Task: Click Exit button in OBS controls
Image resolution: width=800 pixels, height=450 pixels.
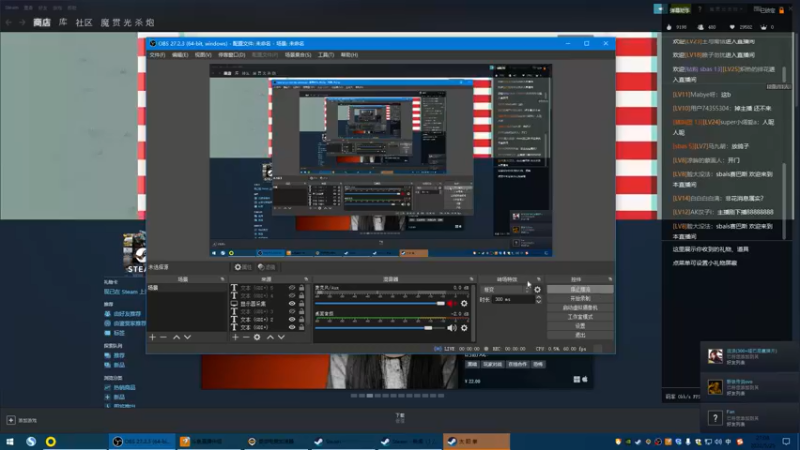Action: (x=580, y=335)
